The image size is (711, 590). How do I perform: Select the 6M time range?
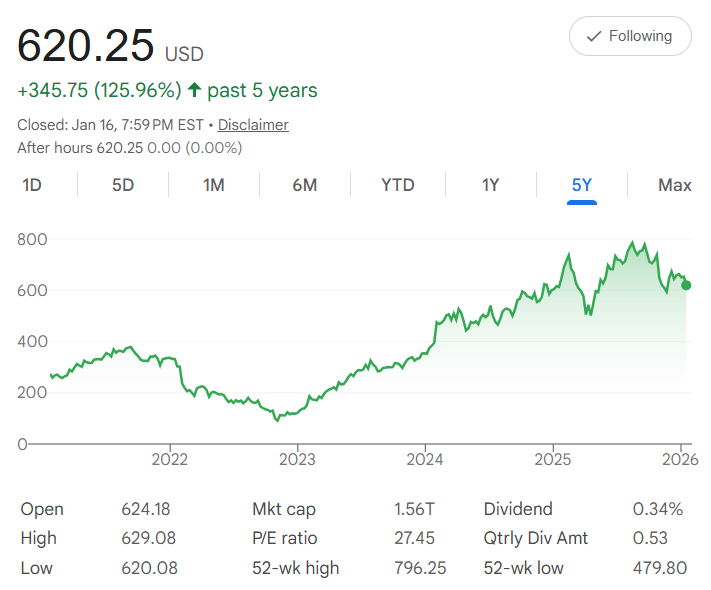tap(305, 185)
